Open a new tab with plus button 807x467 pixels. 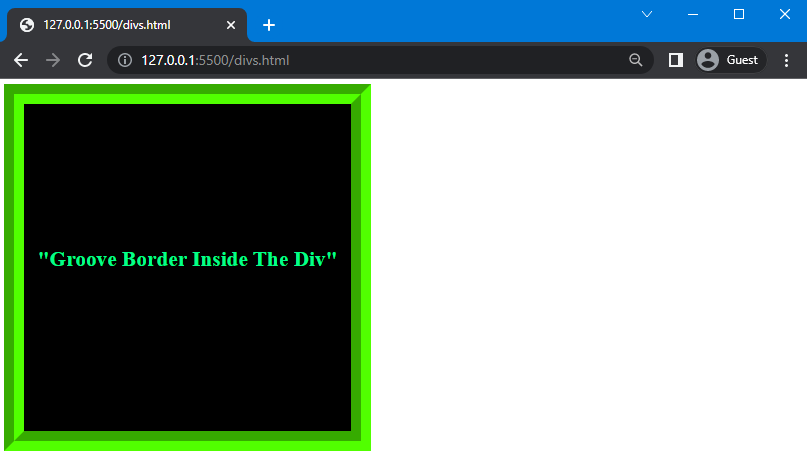(268, 25)
